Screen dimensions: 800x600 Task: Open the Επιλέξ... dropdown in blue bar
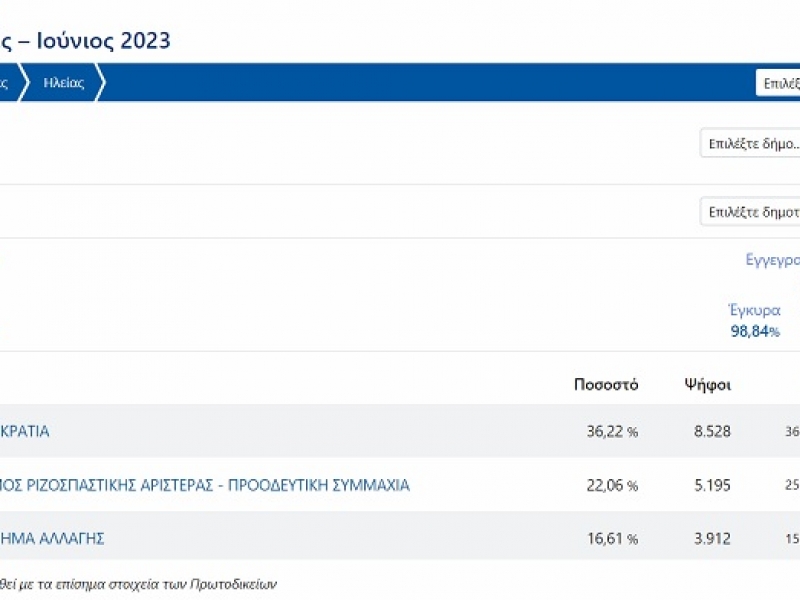(x=778, y=83)
